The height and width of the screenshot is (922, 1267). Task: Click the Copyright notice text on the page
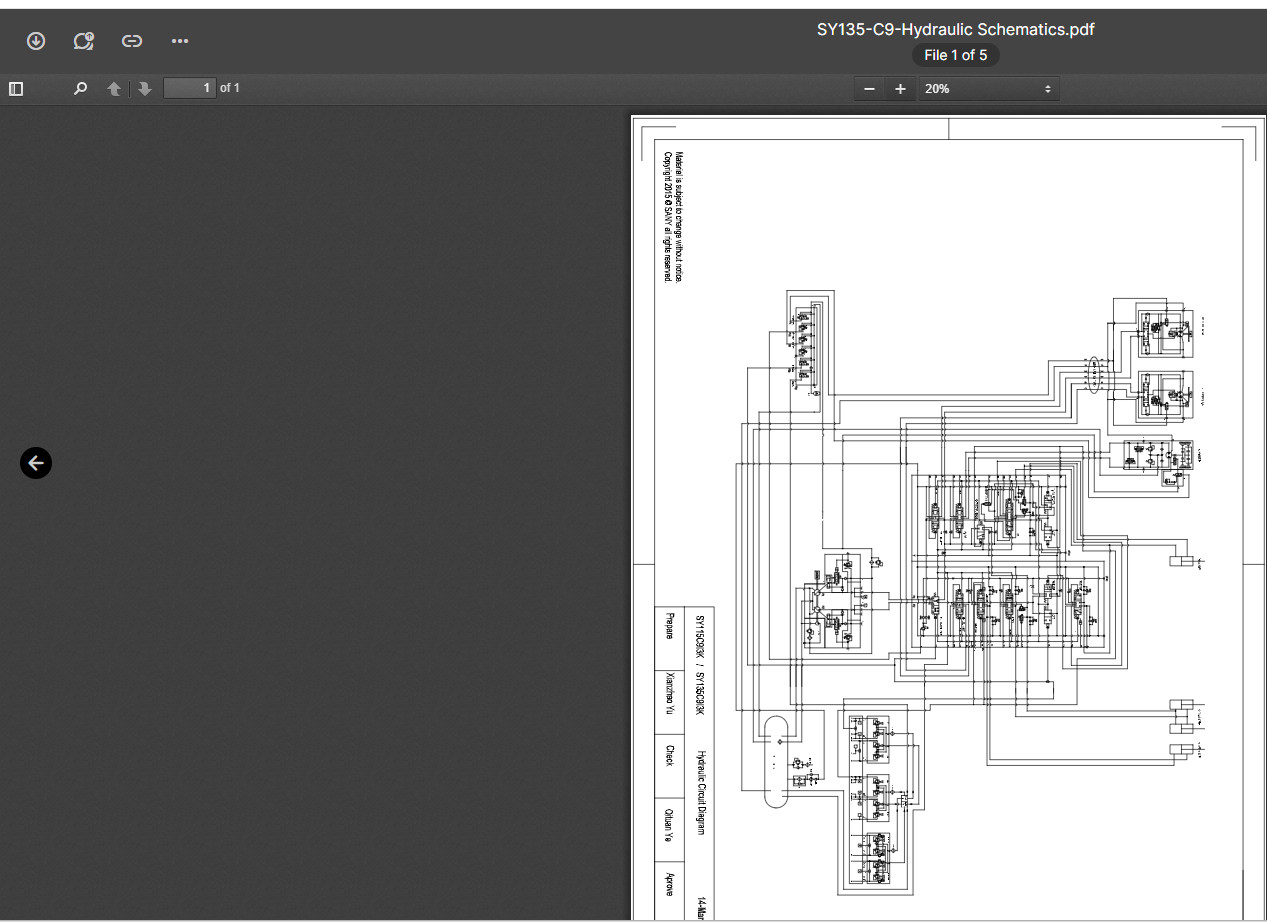click(668, 217)
